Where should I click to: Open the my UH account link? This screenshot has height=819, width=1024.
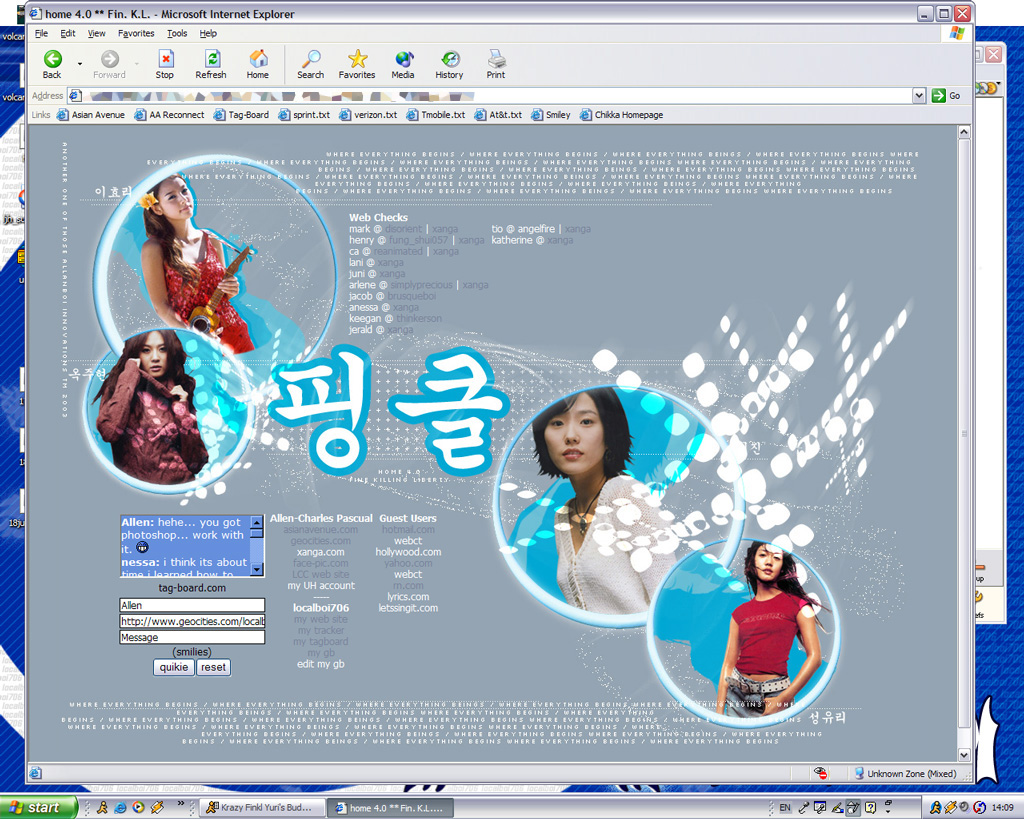[x=321, y=585]
